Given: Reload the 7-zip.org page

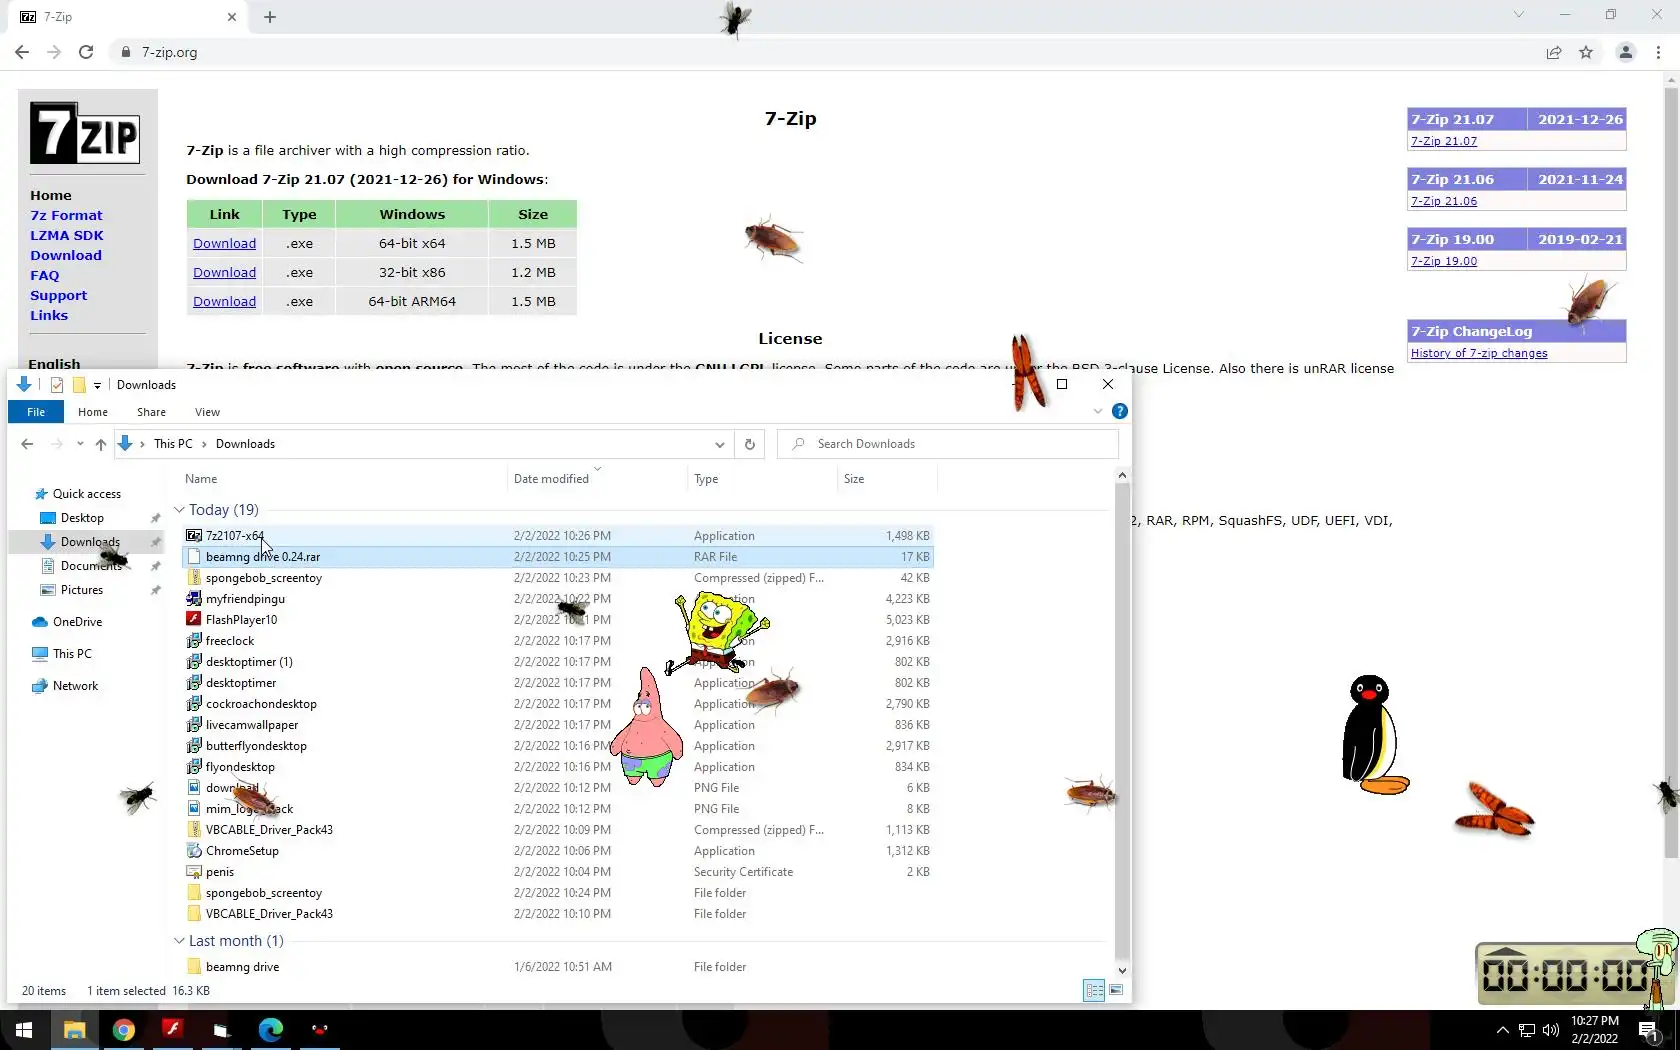Looking at the screenshot, I should coord(86,52).
